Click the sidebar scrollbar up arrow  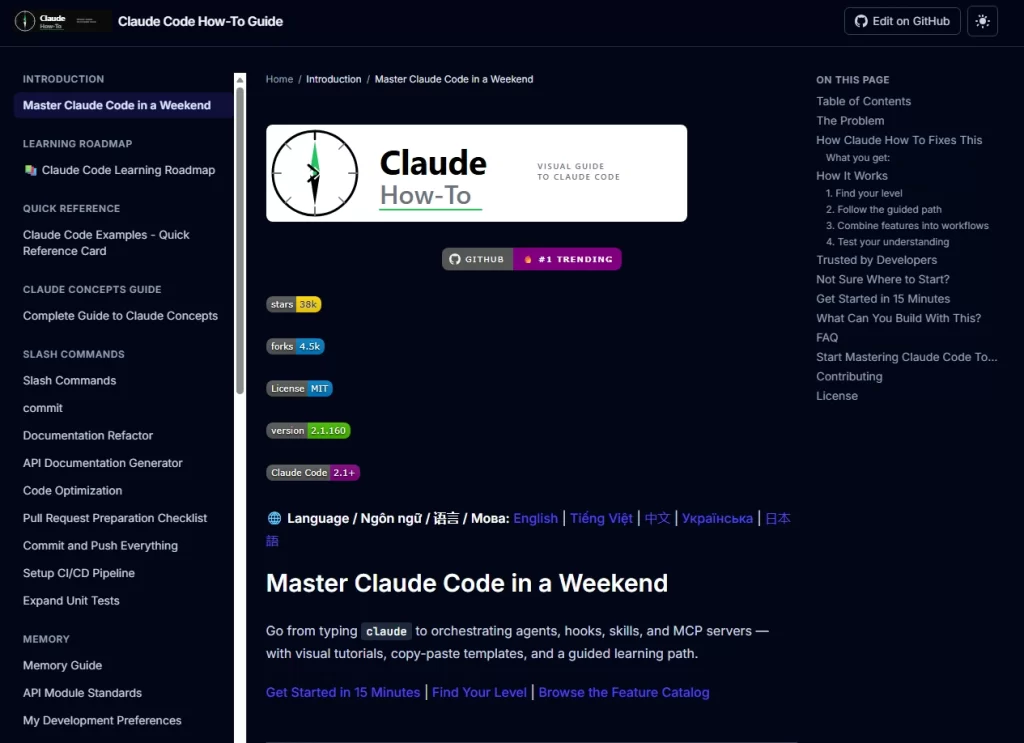pos(240,80)
